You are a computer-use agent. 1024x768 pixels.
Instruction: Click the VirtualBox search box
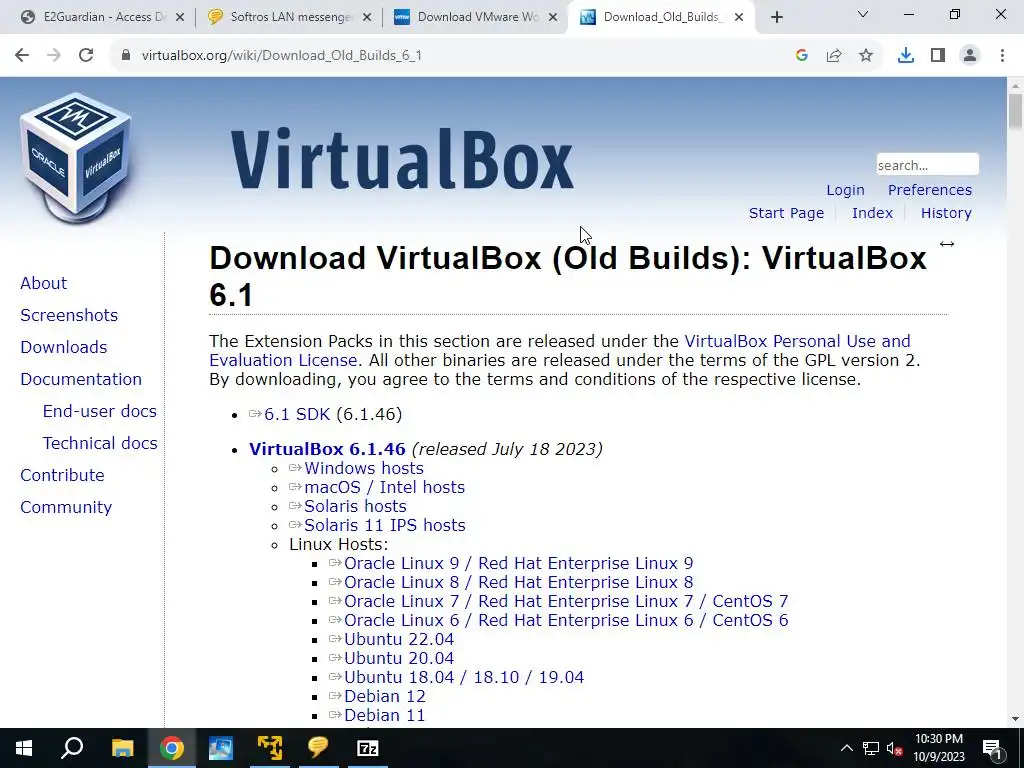click(x=927, y=165)
